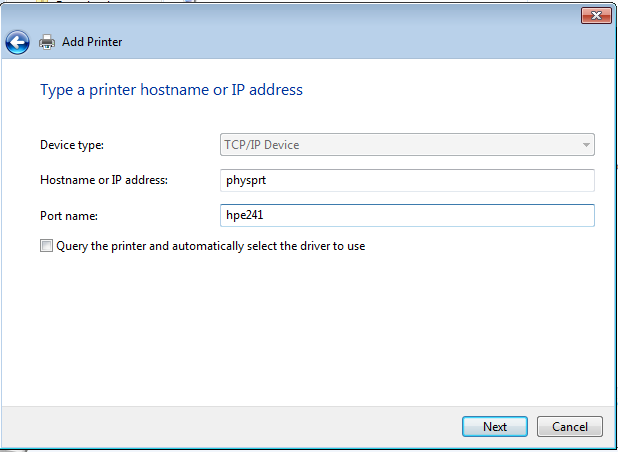Click the 'Type a printer hostname' heading
Screen dimensions: 618x452
(x=171, y=90)
